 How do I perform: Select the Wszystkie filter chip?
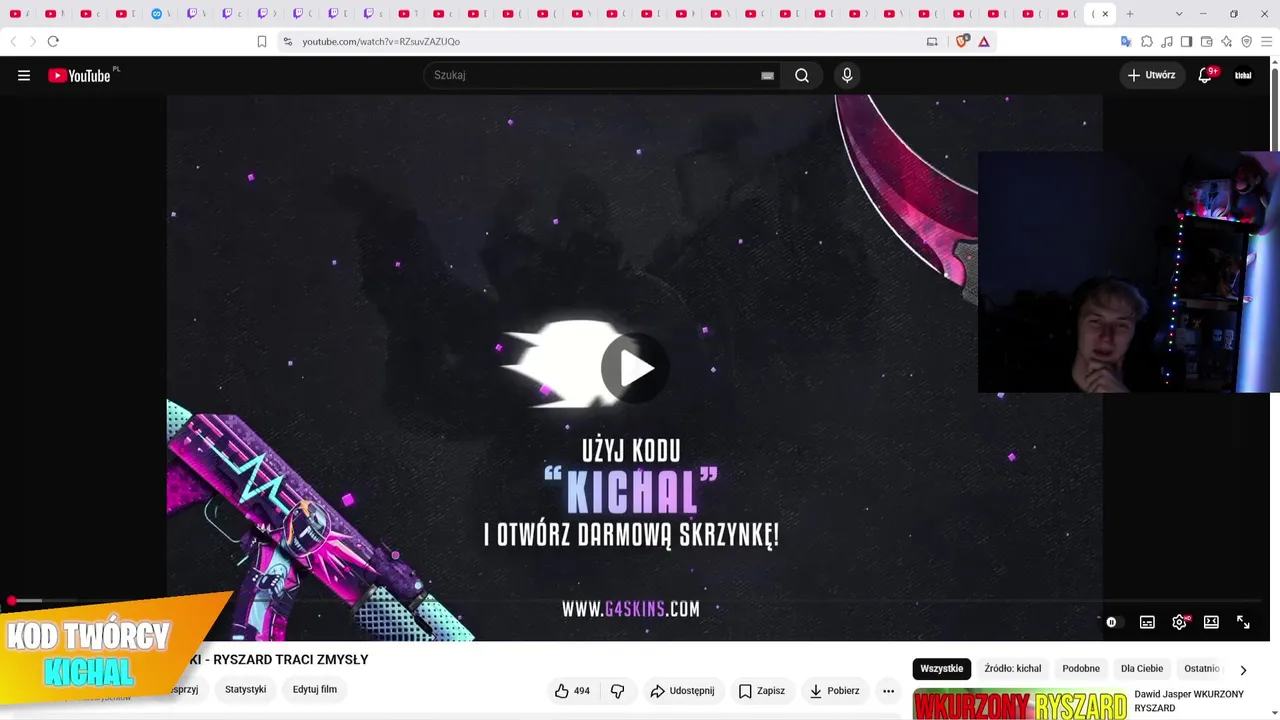[941, 669]
